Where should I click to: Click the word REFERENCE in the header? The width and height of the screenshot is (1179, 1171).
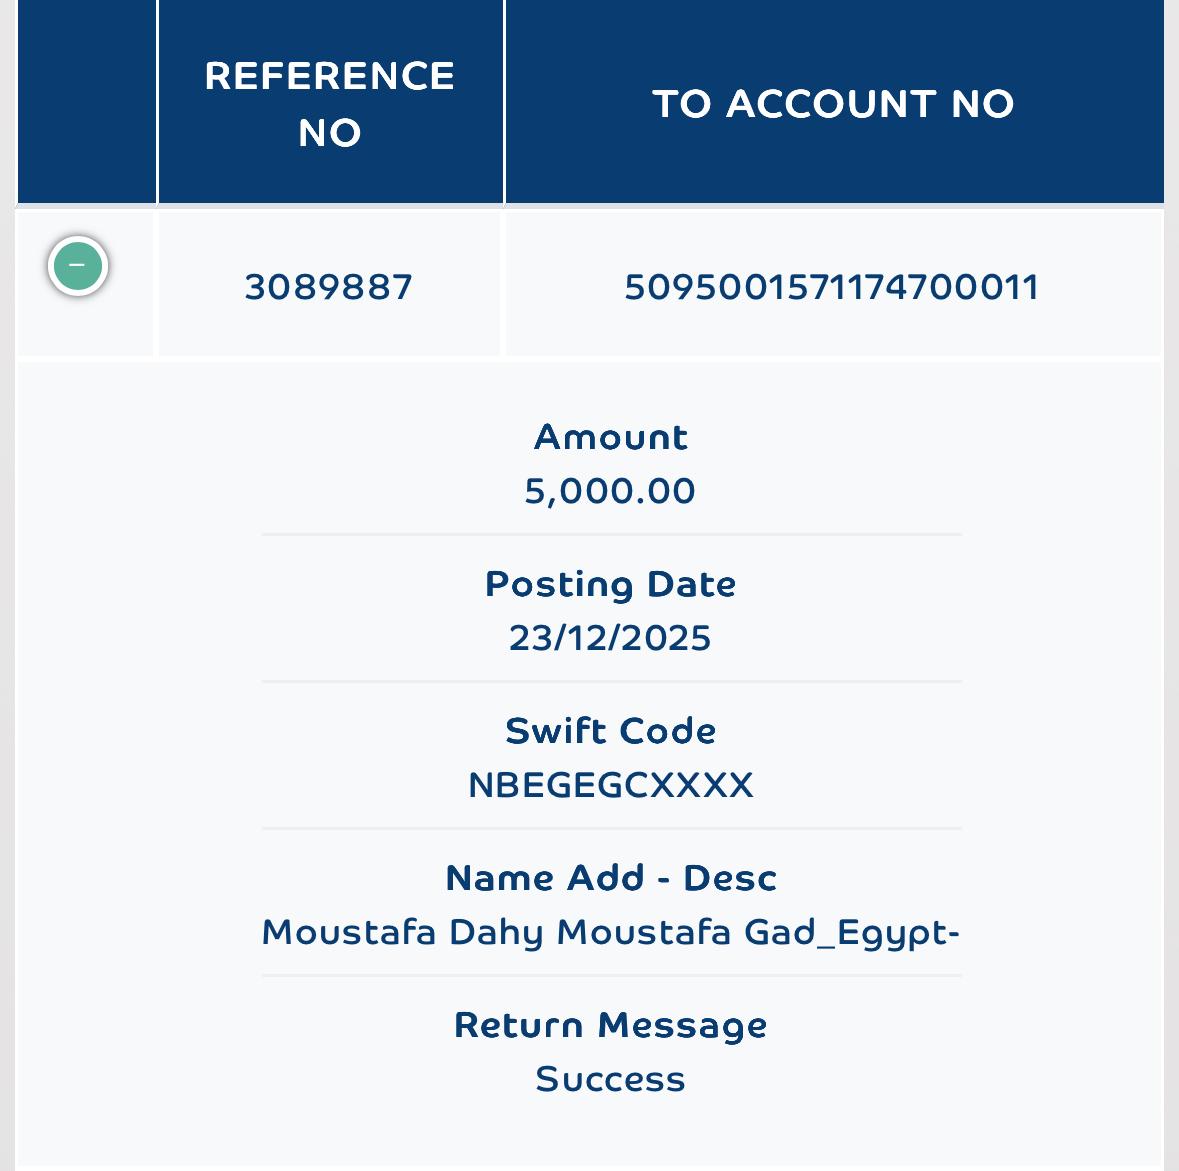point(330,76)
